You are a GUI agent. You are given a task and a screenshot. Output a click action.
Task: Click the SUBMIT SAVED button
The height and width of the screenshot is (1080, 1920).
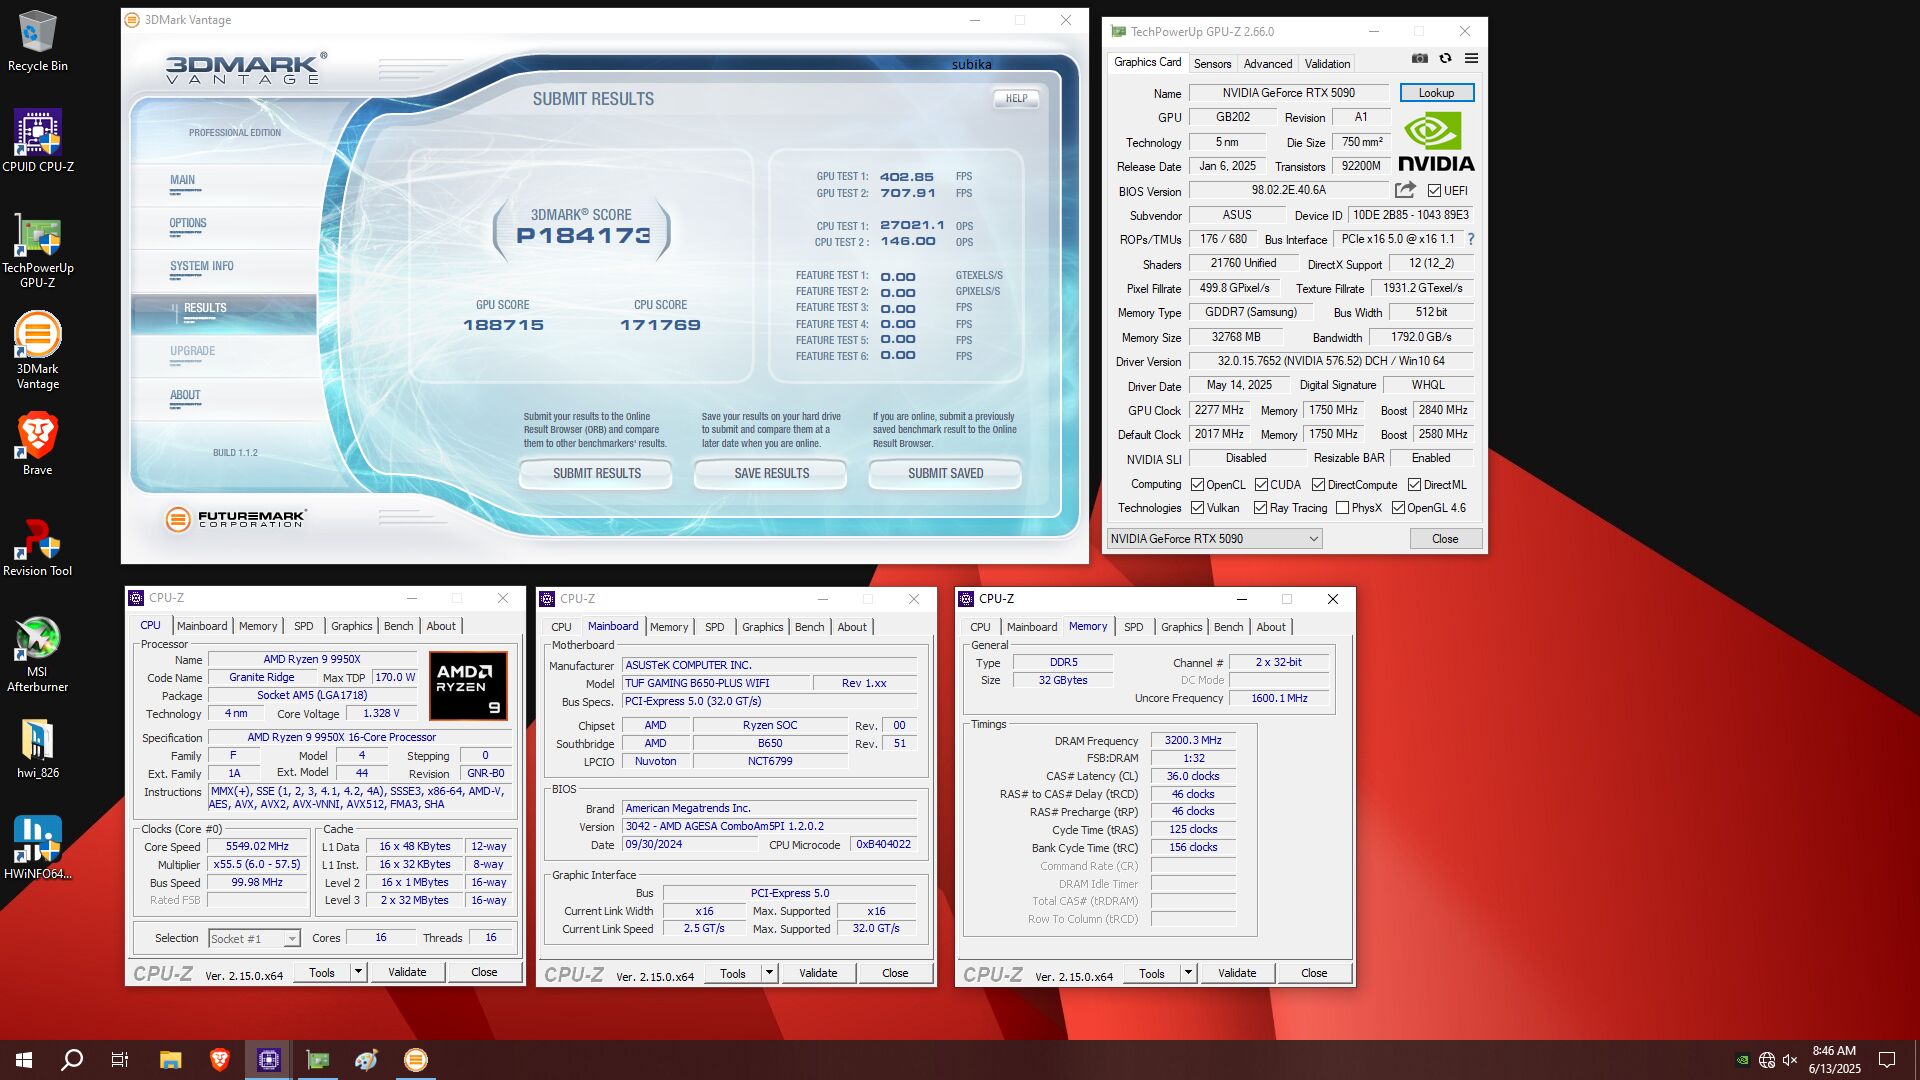(x=945, y=474)
